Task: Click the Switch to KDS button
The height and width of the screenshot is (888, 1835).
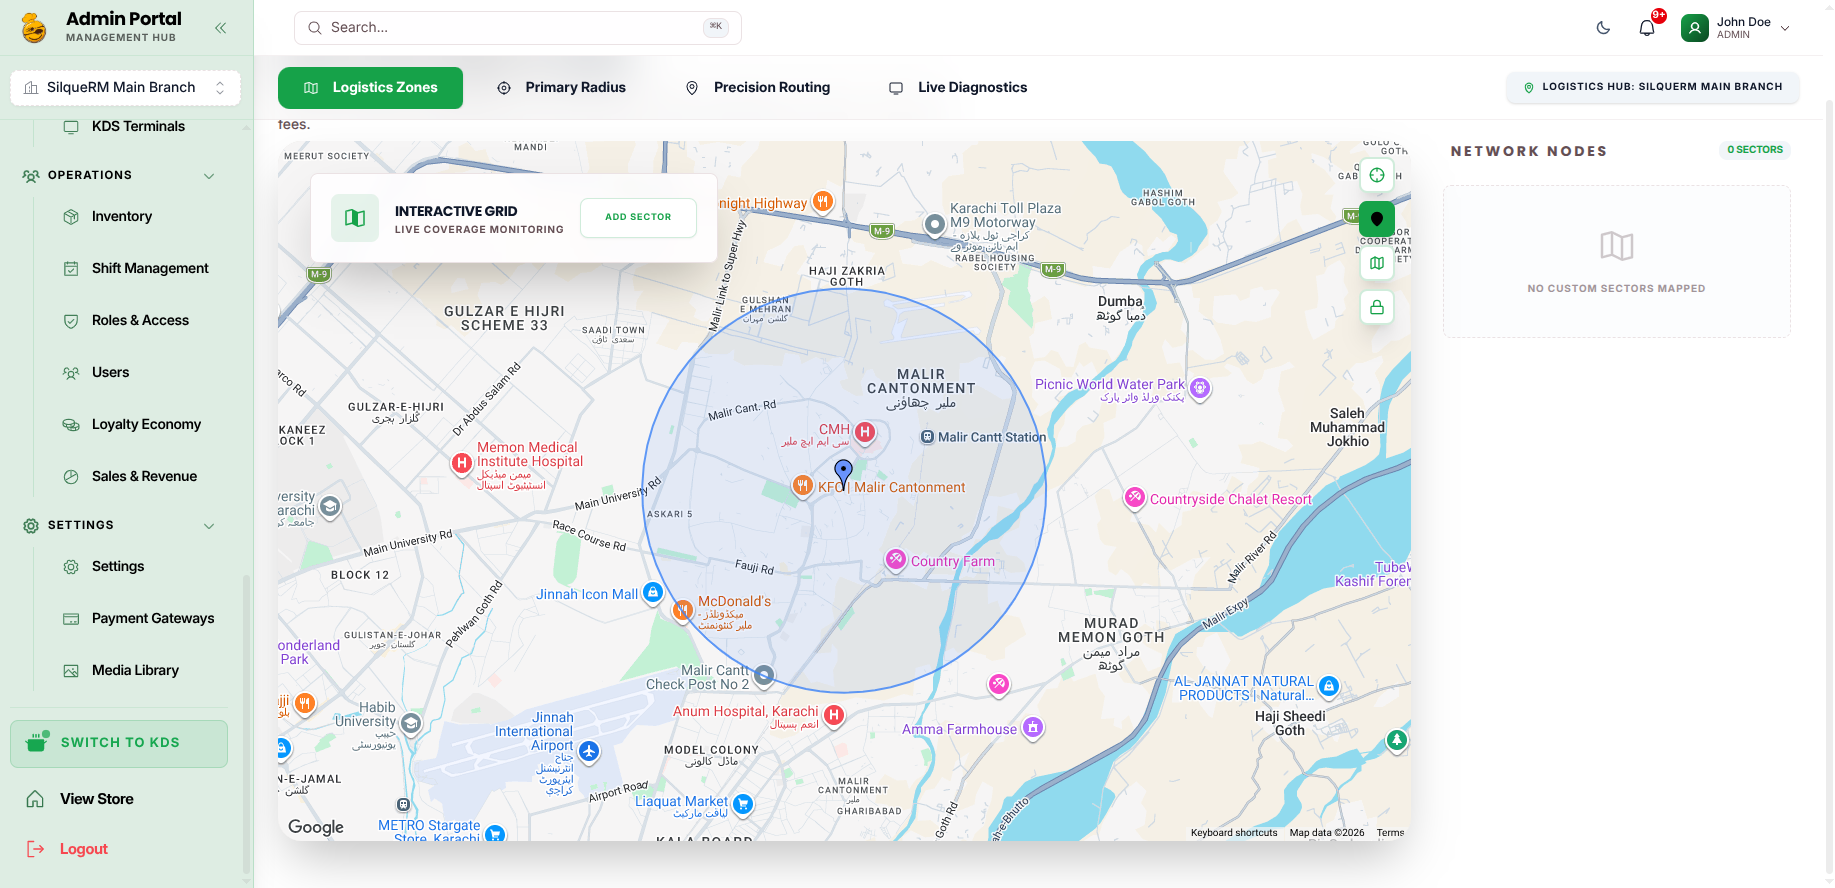Action: pyautogui.click(x=119, y=744)
